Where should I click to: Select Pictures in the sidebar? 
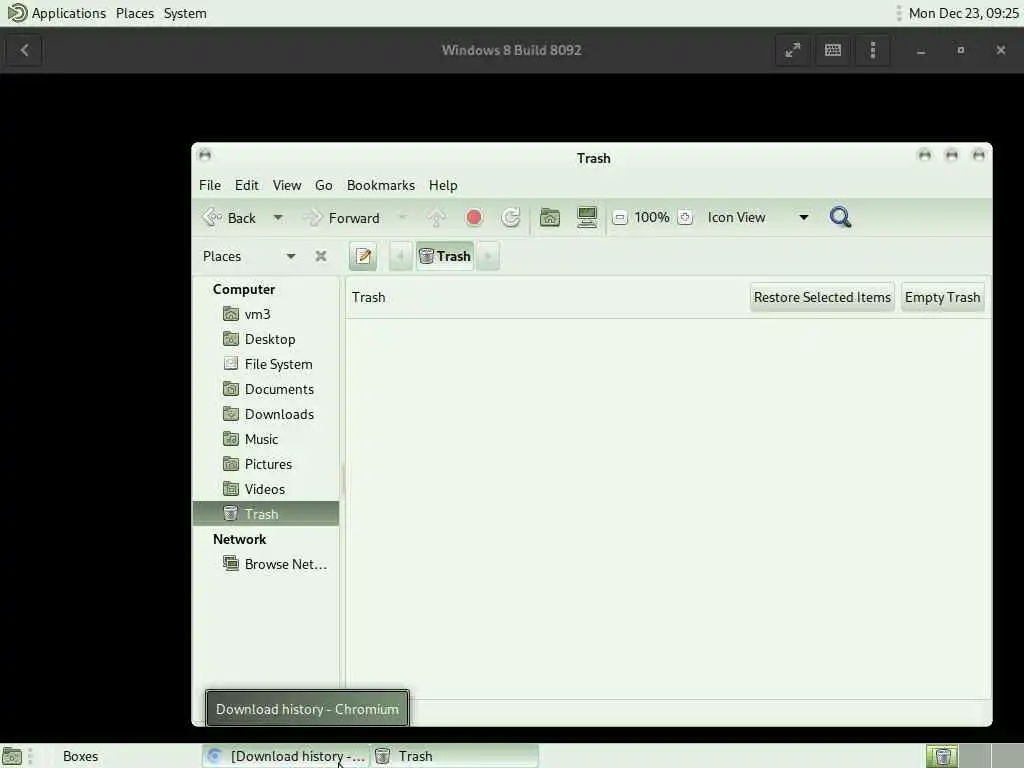266,464
